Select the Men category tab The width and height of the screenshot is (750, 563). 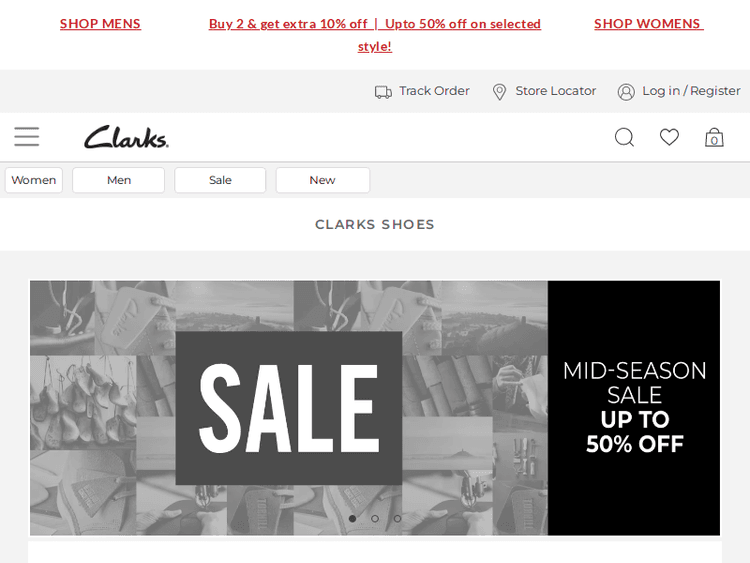click(119, 180)
